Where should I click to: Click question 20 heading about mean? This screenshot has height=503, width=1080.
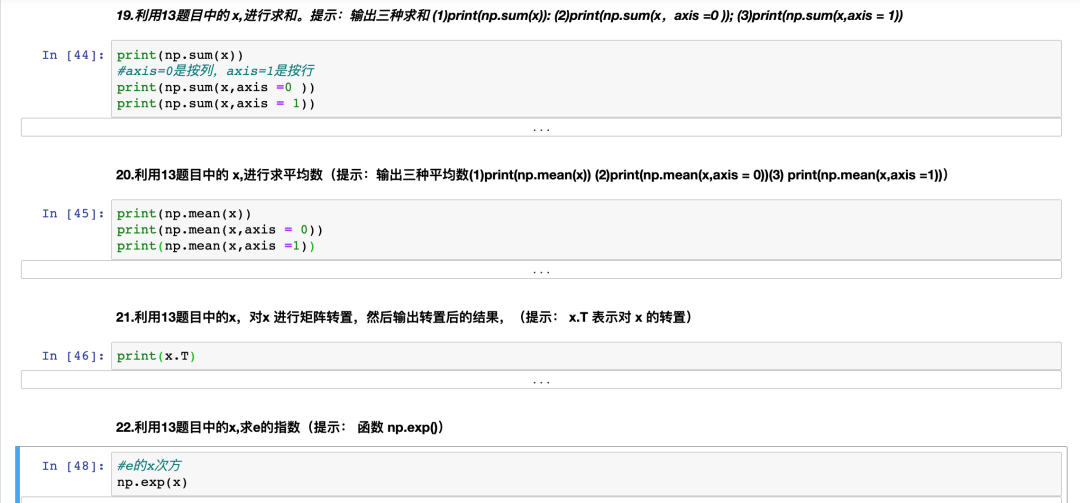(532, 176)
